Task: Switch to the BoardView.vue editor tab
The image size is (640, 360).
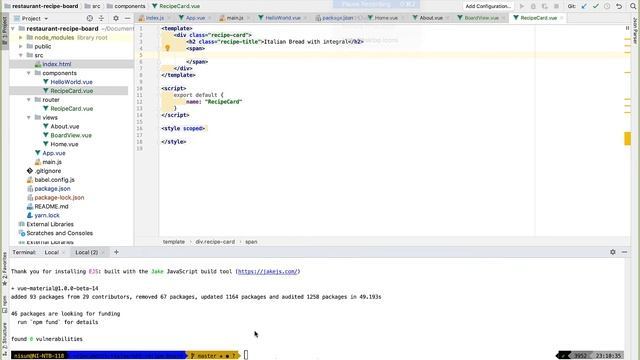Action: (481, 18)
